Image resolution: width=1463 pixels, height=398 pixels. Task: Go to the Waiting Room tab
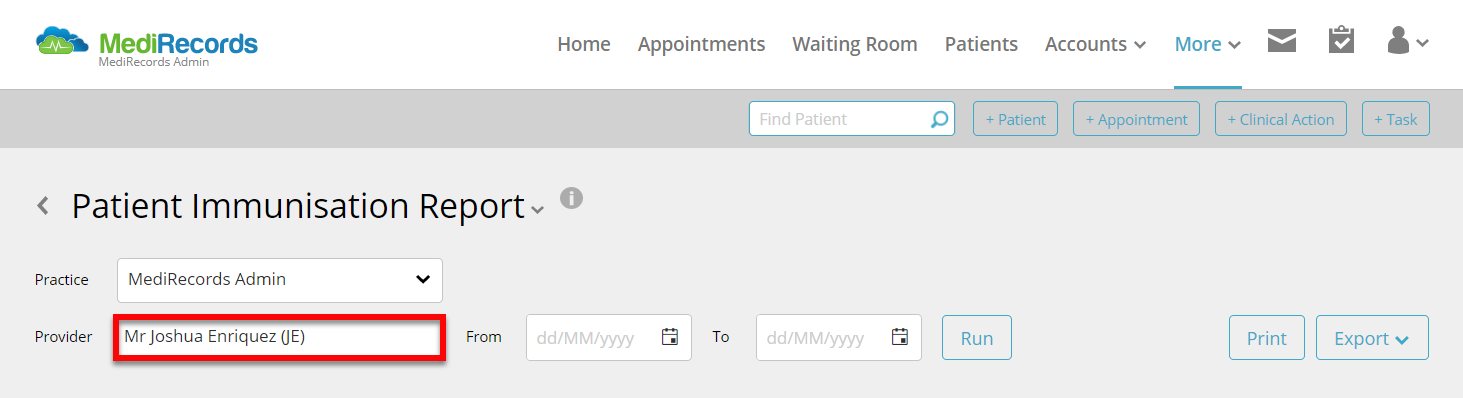(x=855, y=44)
